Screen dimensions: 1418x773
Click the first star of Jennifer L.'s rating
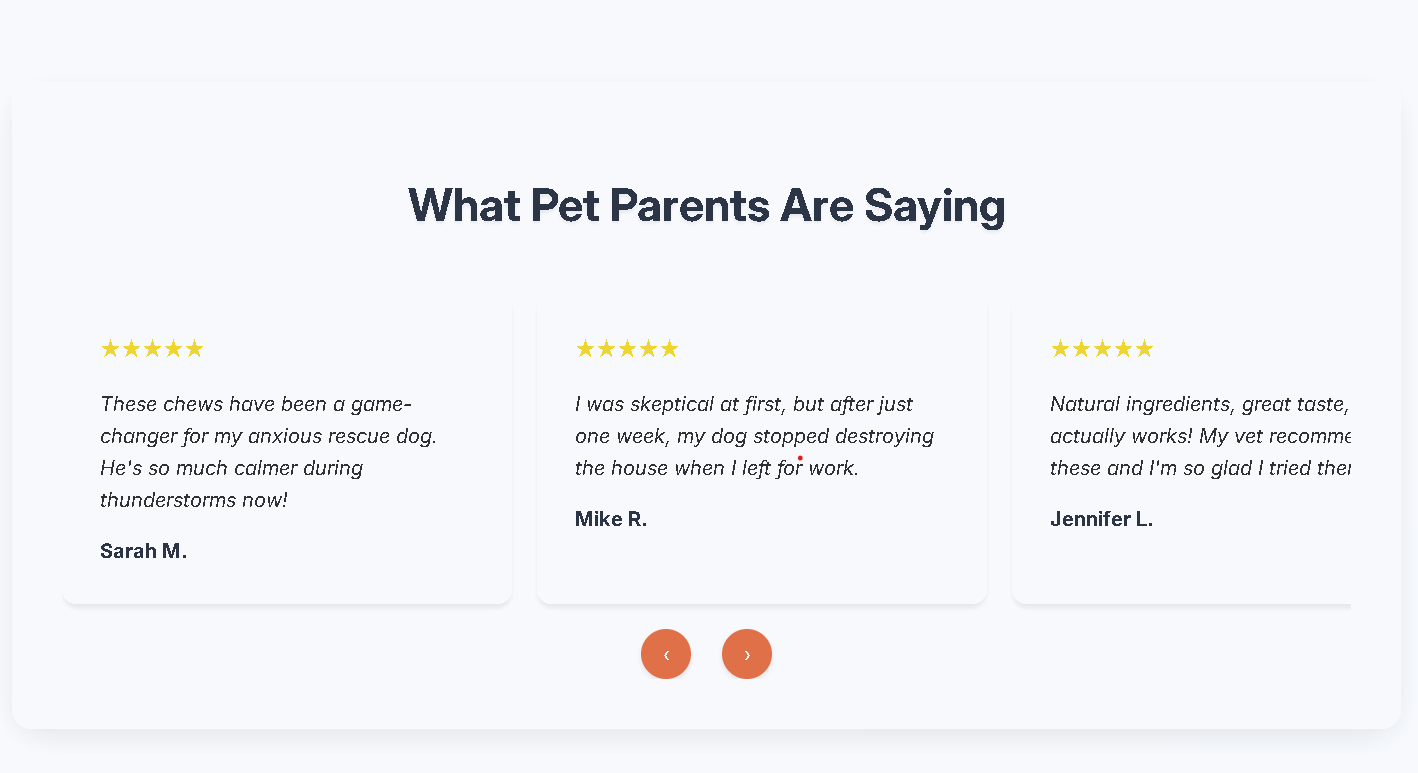tap(1060, 349)
